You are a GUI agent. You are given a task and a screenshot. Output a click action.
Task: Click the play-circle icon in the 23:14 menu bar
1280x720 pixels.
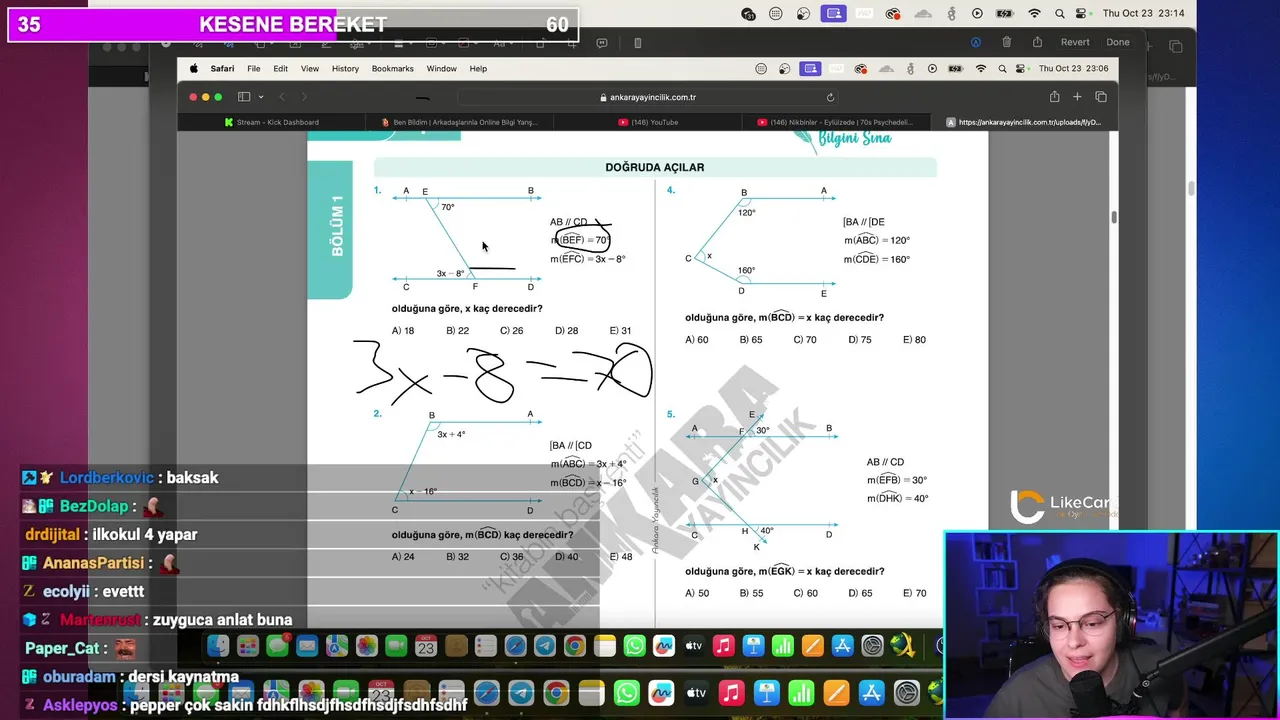point(977,13)
